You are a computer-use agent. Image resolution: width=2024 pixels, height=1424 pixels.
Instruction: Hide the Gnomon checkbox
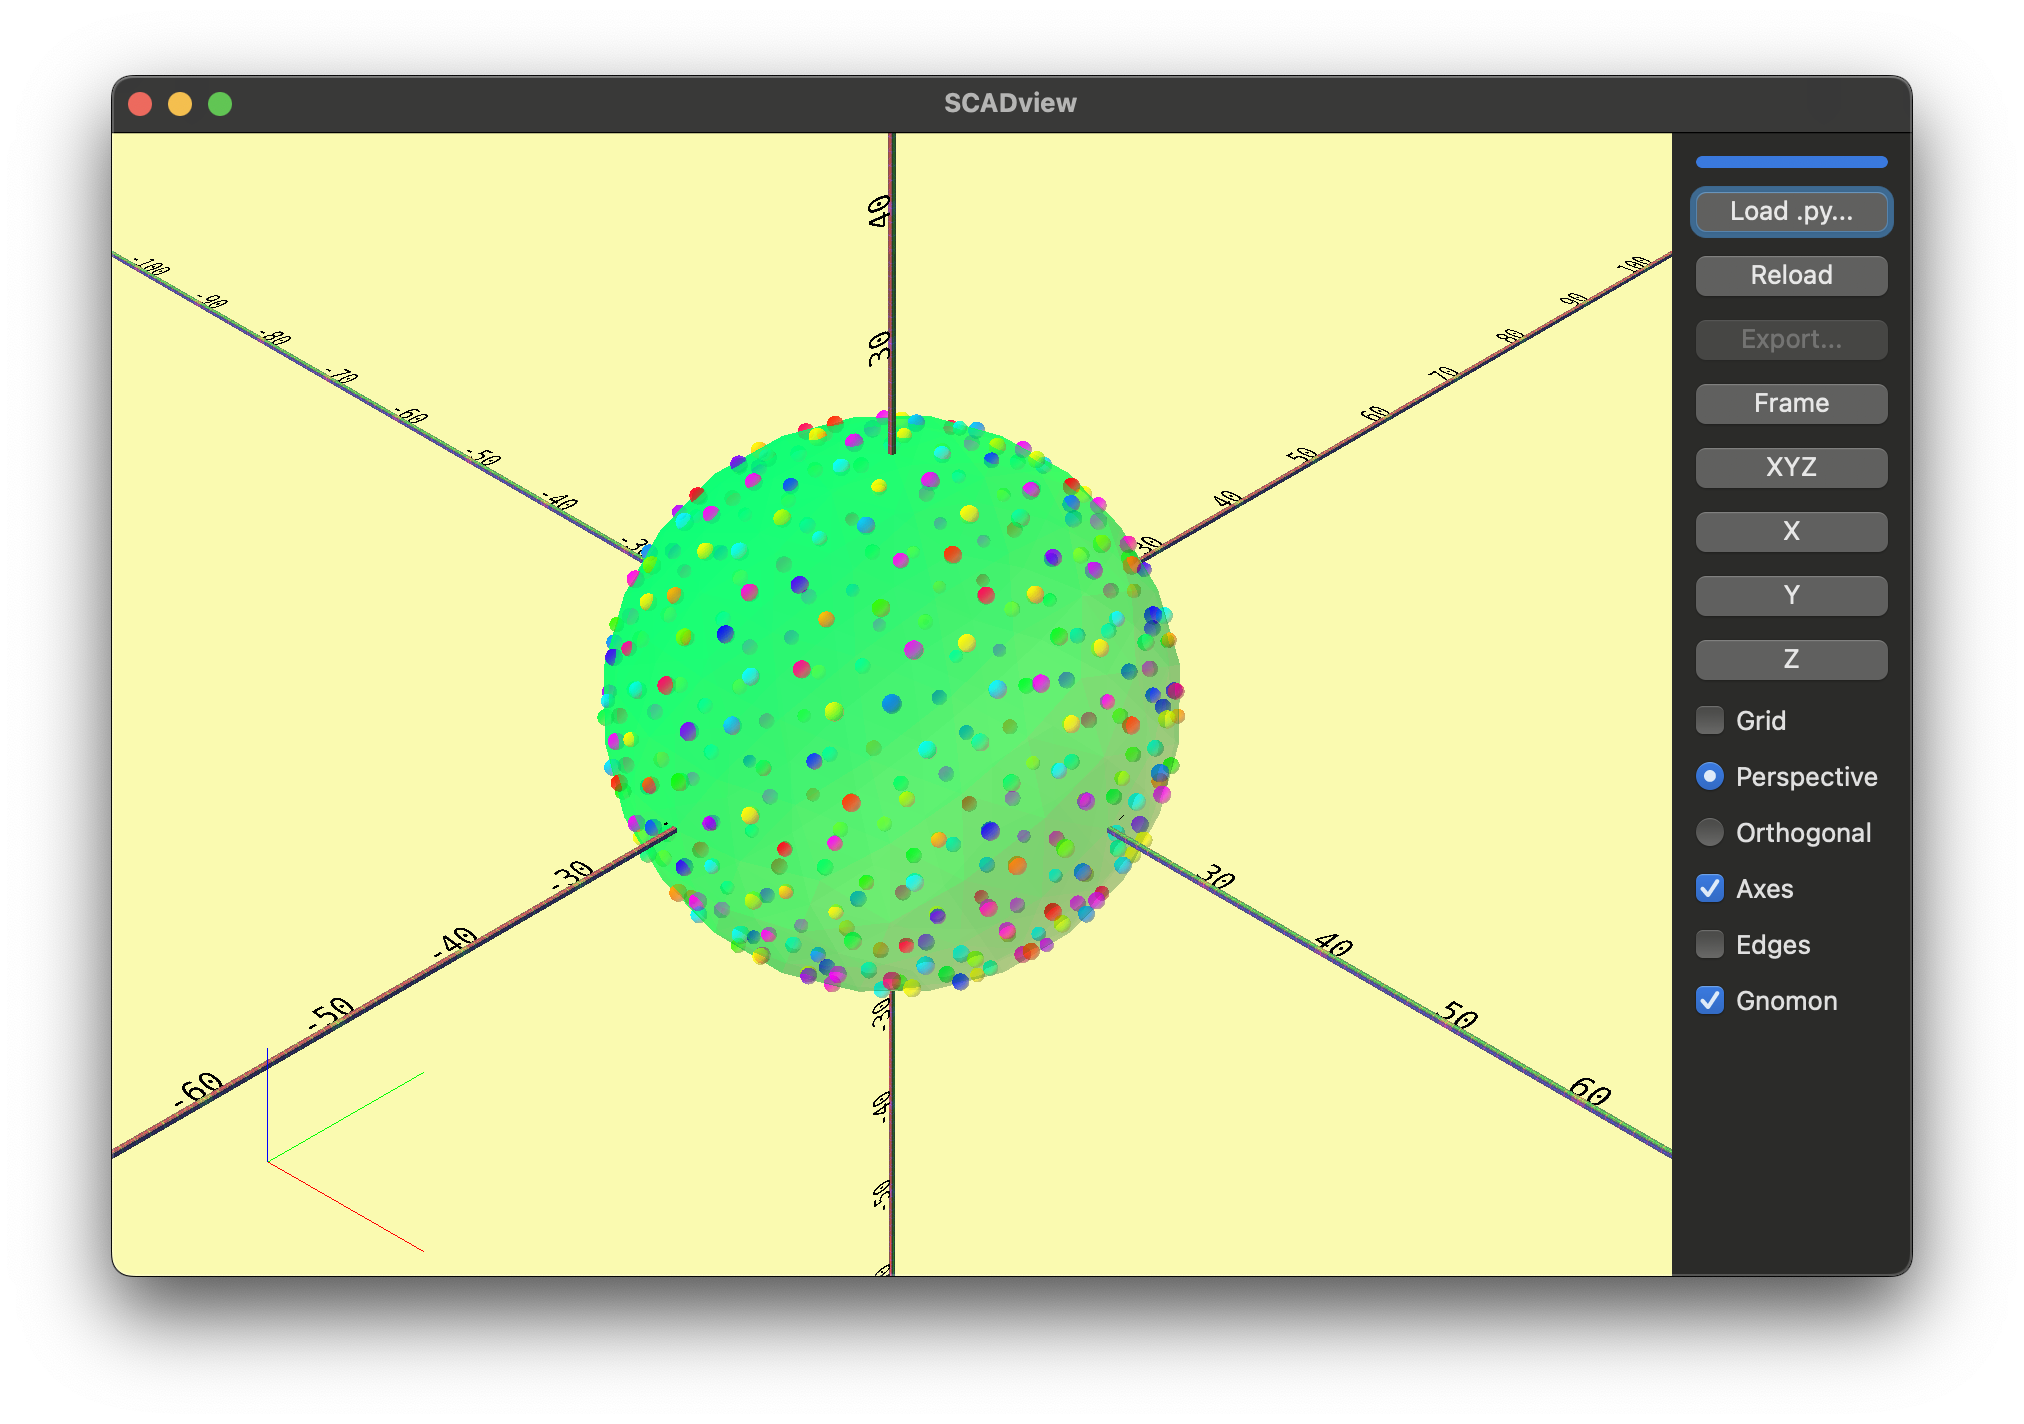tap(1710, 1000)
